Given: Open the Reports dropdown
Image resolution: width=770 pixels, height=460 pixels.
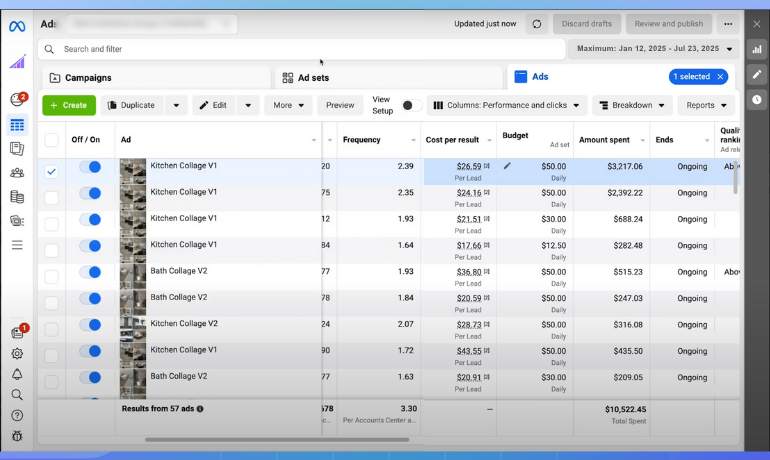Looking at the screenshot, I should pos(706,105).
